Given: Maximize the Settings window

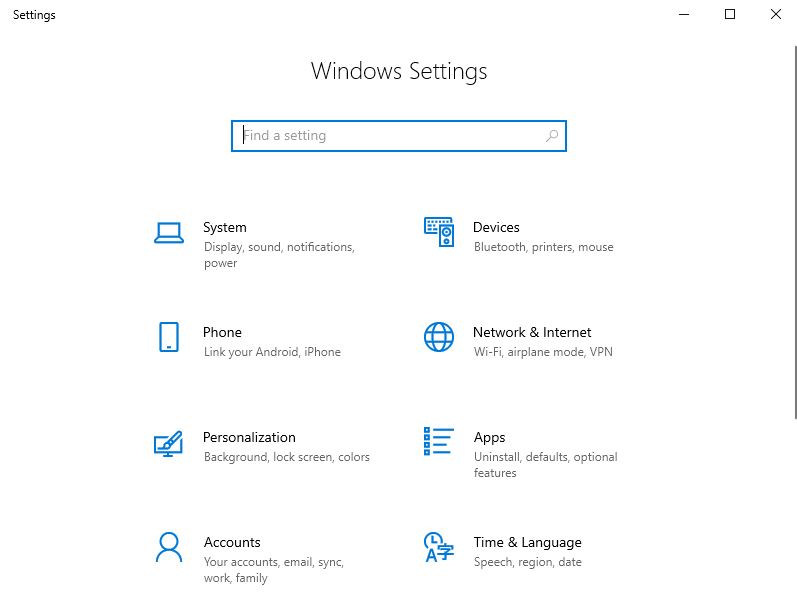Looking at the screenshot, I should (x=730, y=14).
